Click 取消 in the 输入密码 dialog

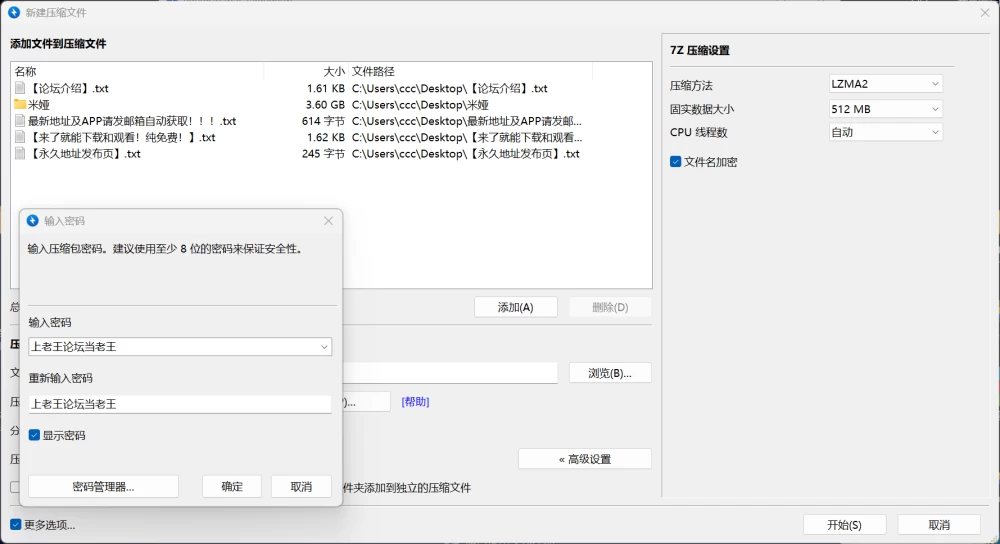pyautogui.click(x=301, y=487)
